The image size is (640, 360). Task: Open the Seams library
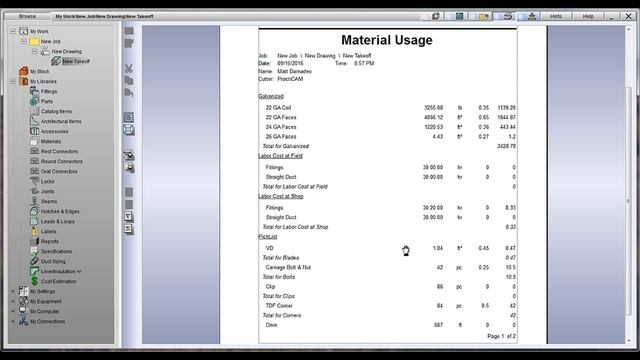[x=49, y=202]
